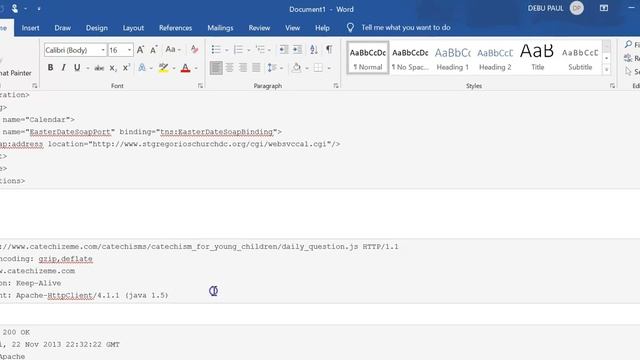Expand highlight color options arrow
640x360 pixels.
click(174, 68)
